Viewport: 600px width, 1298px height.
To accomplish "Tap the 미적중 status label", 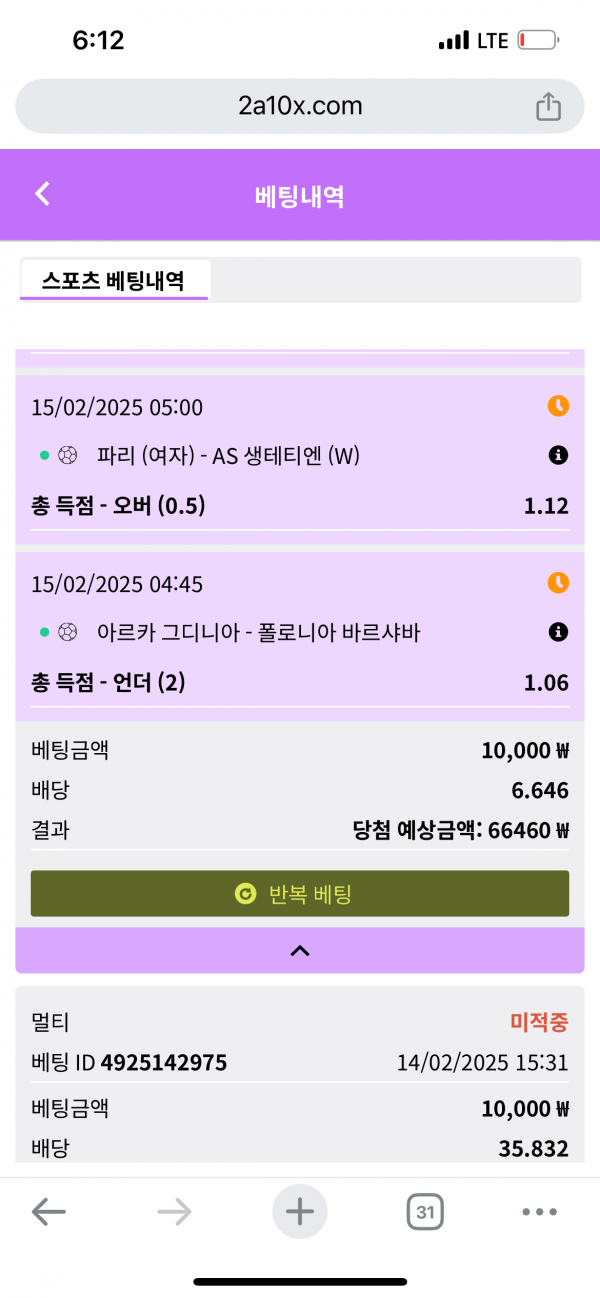I will (x=539, y=1022).
